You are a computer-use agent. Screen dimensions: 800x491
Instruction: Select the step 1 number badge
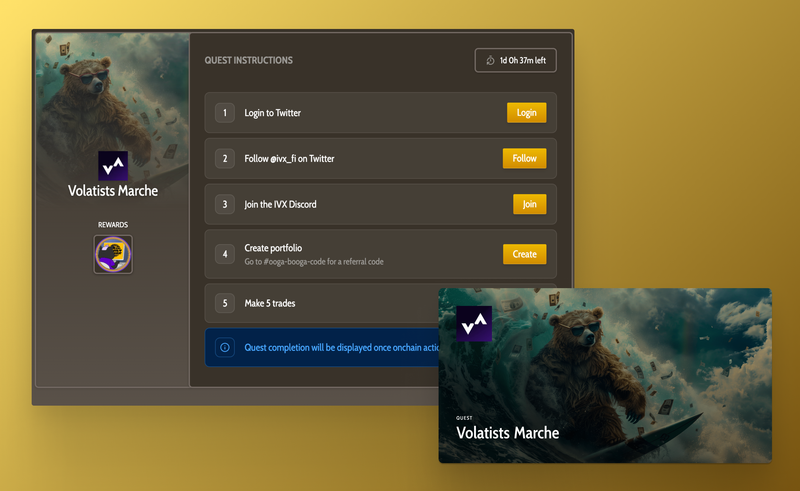point(225,113)
